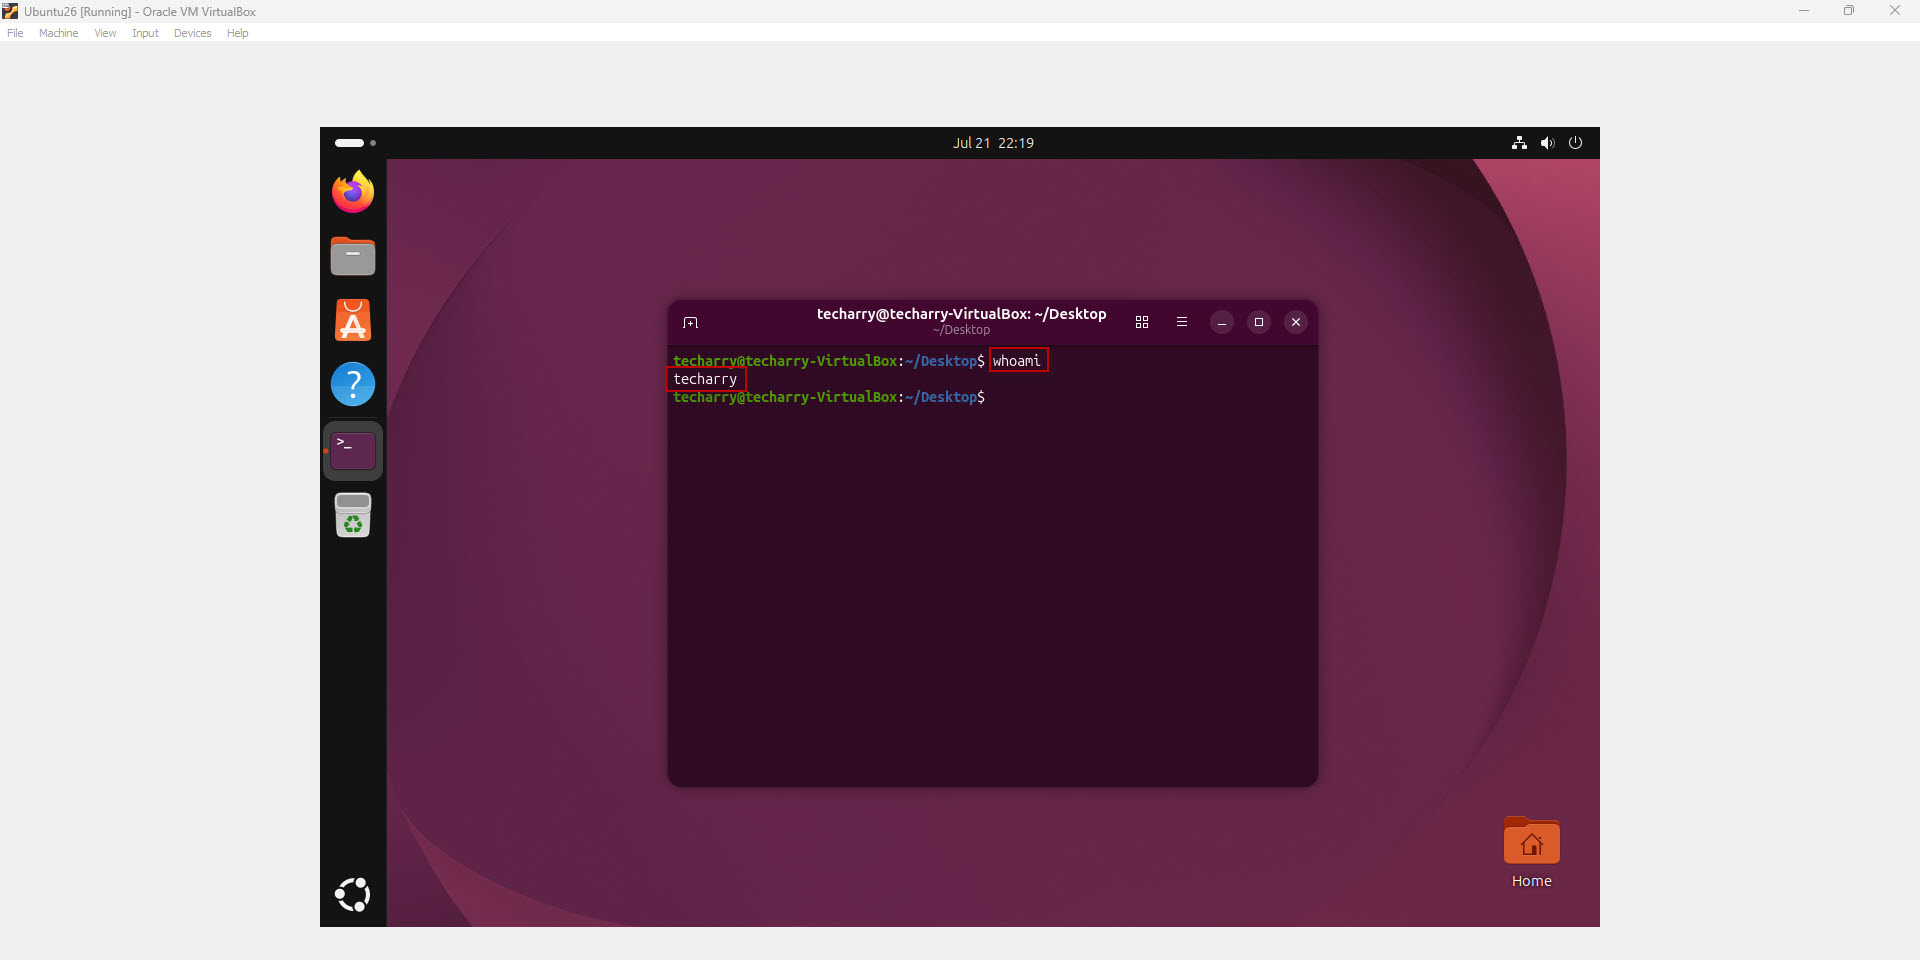This screenshot has width=1920, height=960.
Task: Open the Trash from the dock
Action: 353,515
